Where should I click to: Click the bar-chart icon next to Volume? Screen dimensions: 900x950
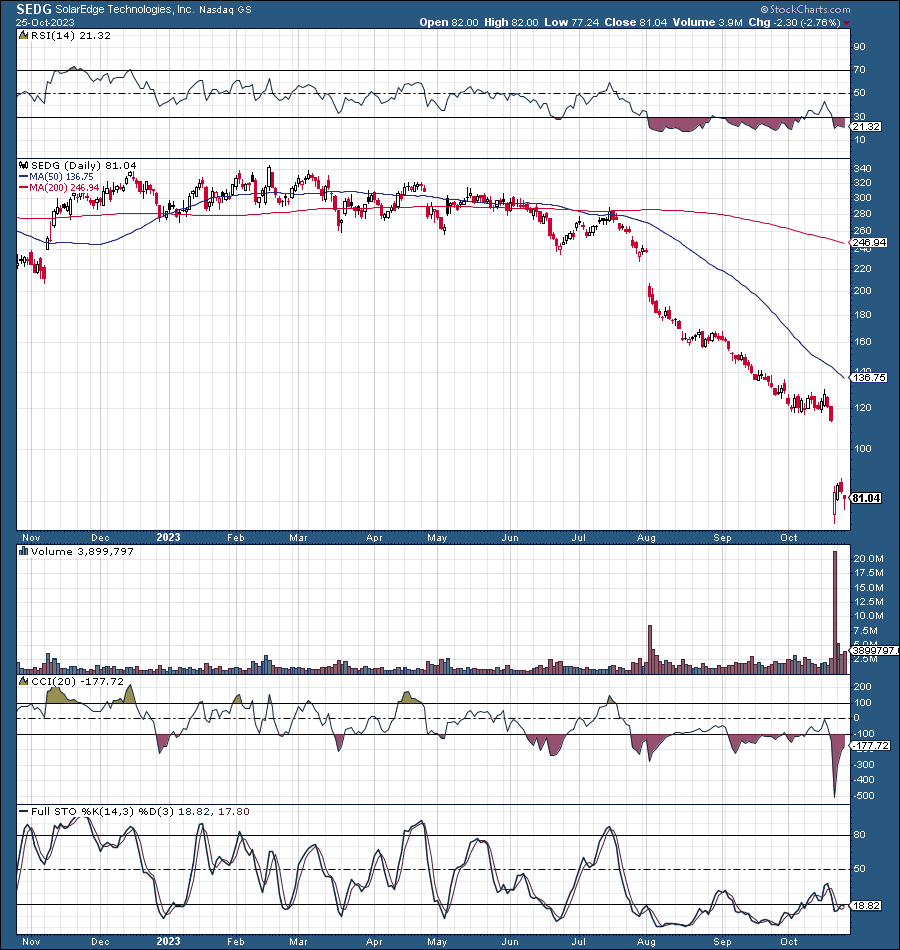[22, 551]
